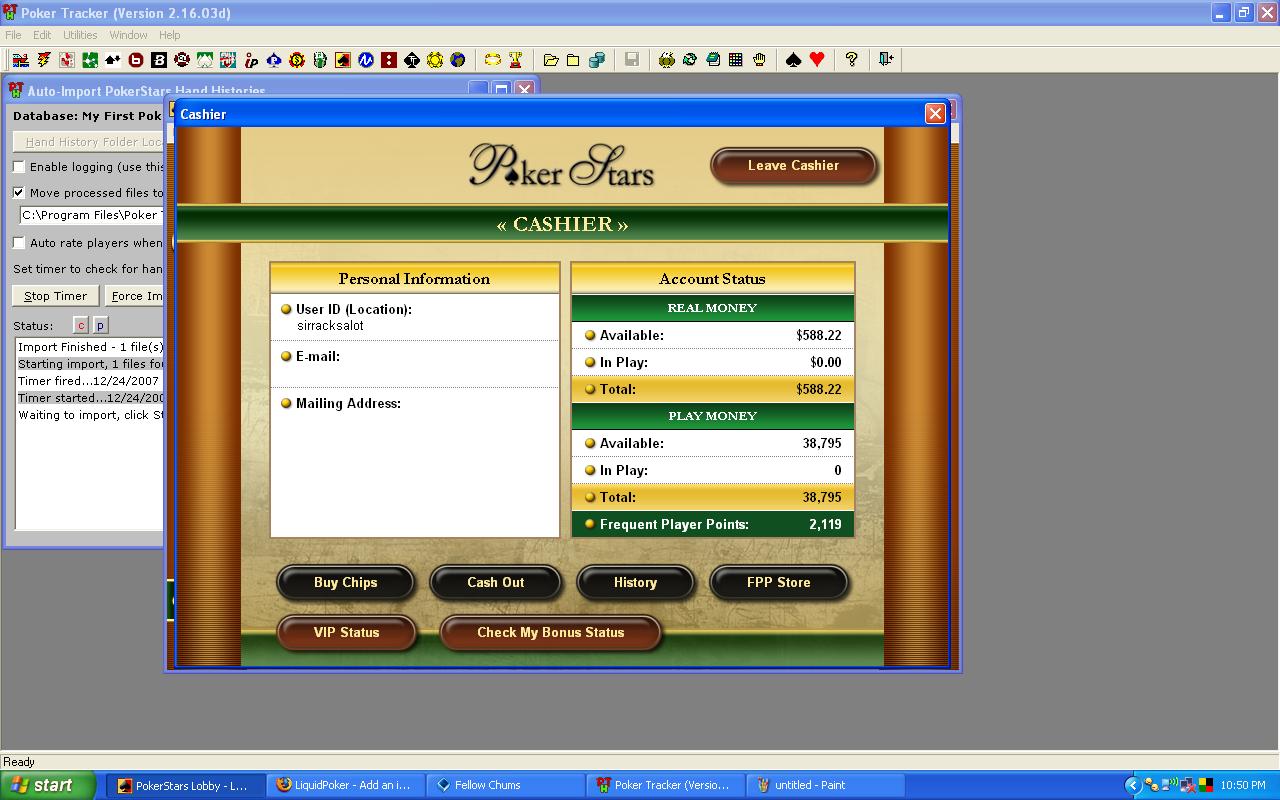The width and height of the screenshot is (1280, 800).
Task: Click the blue circle 'N' wave icon
Action: (366, 60)
